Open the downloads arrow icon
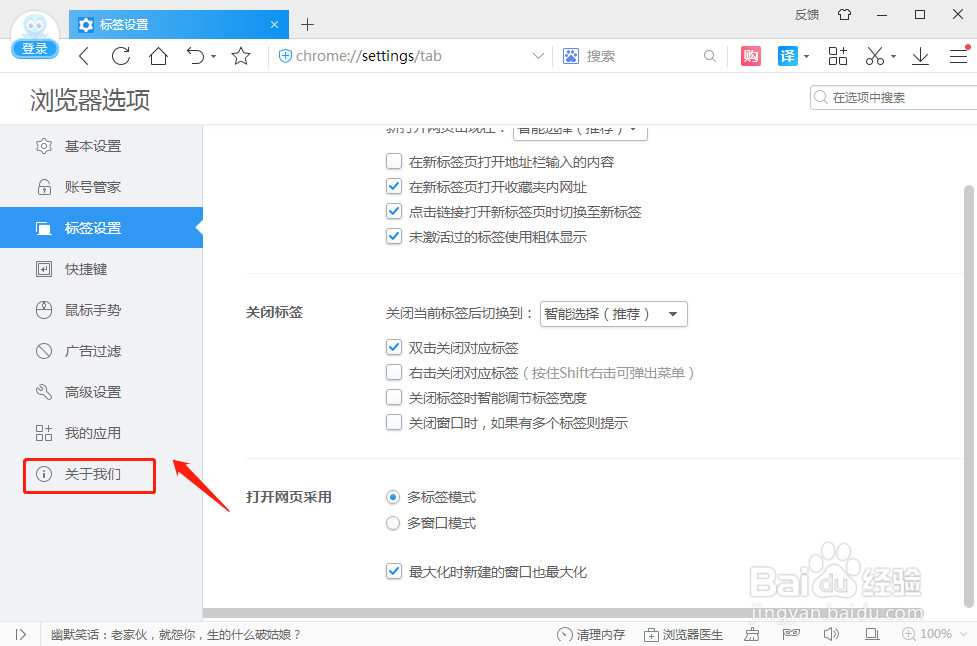Screen dimensions: 977x646 coord(920,56)
